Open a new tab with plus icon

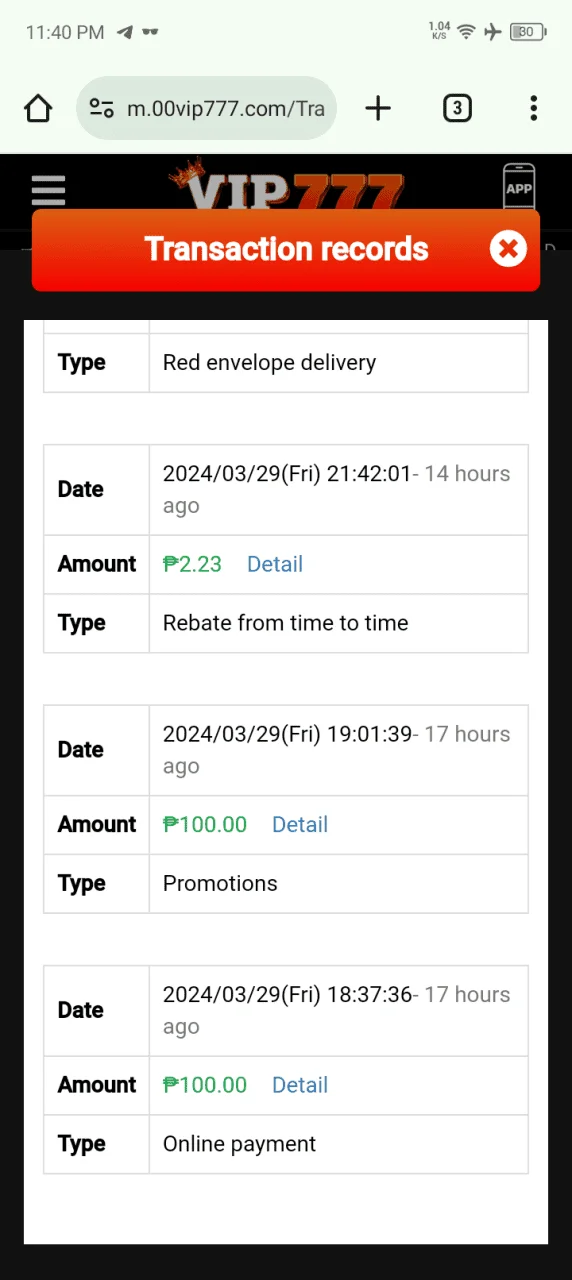(378, 108)
